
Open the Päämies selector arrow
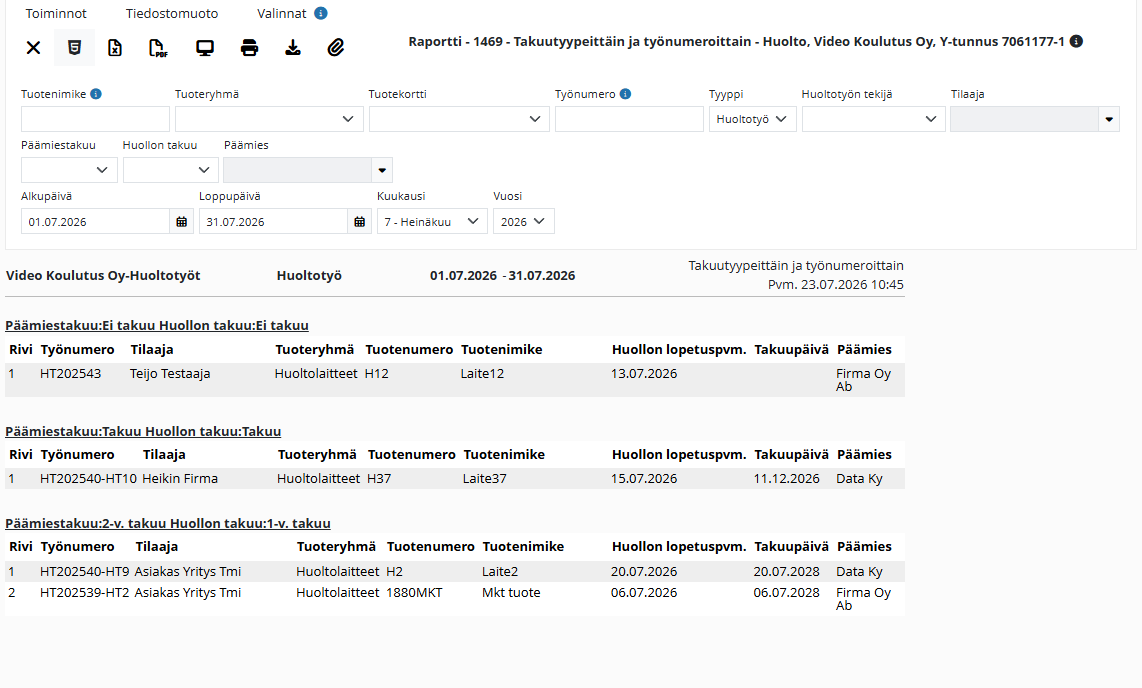(x=382, y=170)
